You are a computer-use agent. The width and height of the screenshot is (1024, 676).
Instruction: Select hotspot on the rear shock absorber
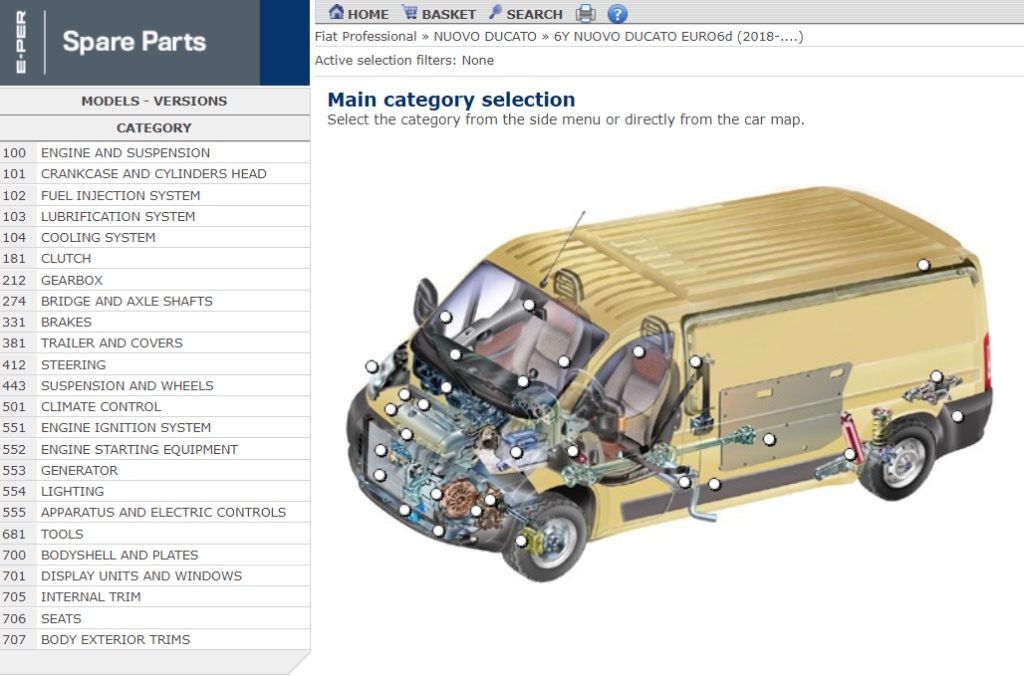850,454
